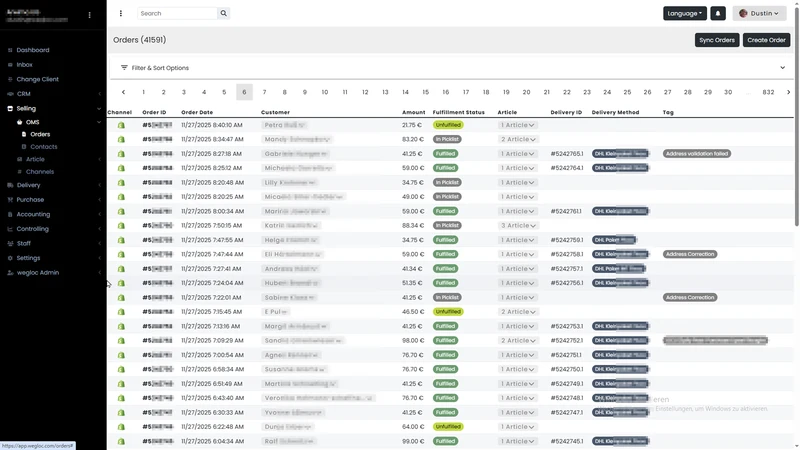Open the three-dot menu beside search
Screen dimensions: 800x450
pos(120,13)
